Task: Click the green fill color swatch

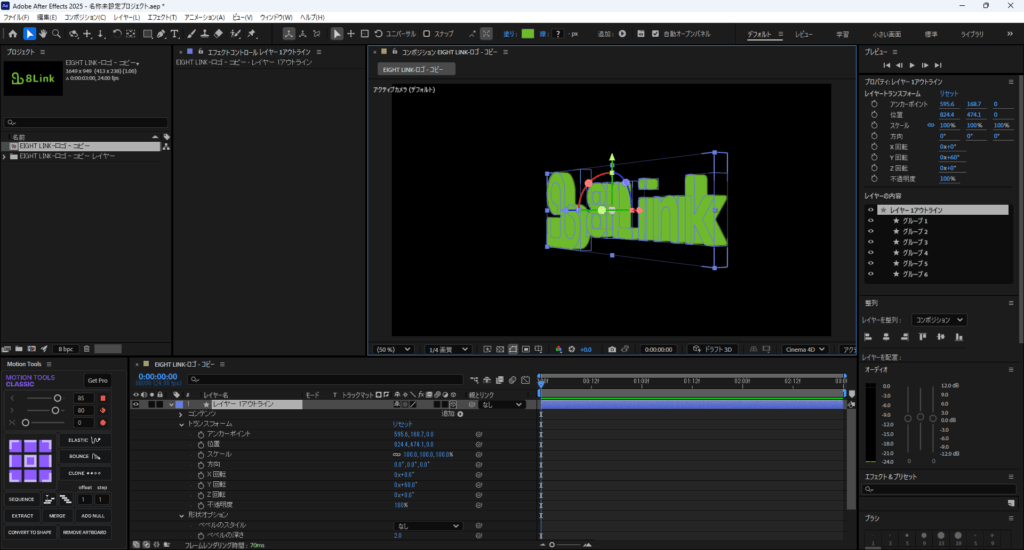Action: pos(528,34)
